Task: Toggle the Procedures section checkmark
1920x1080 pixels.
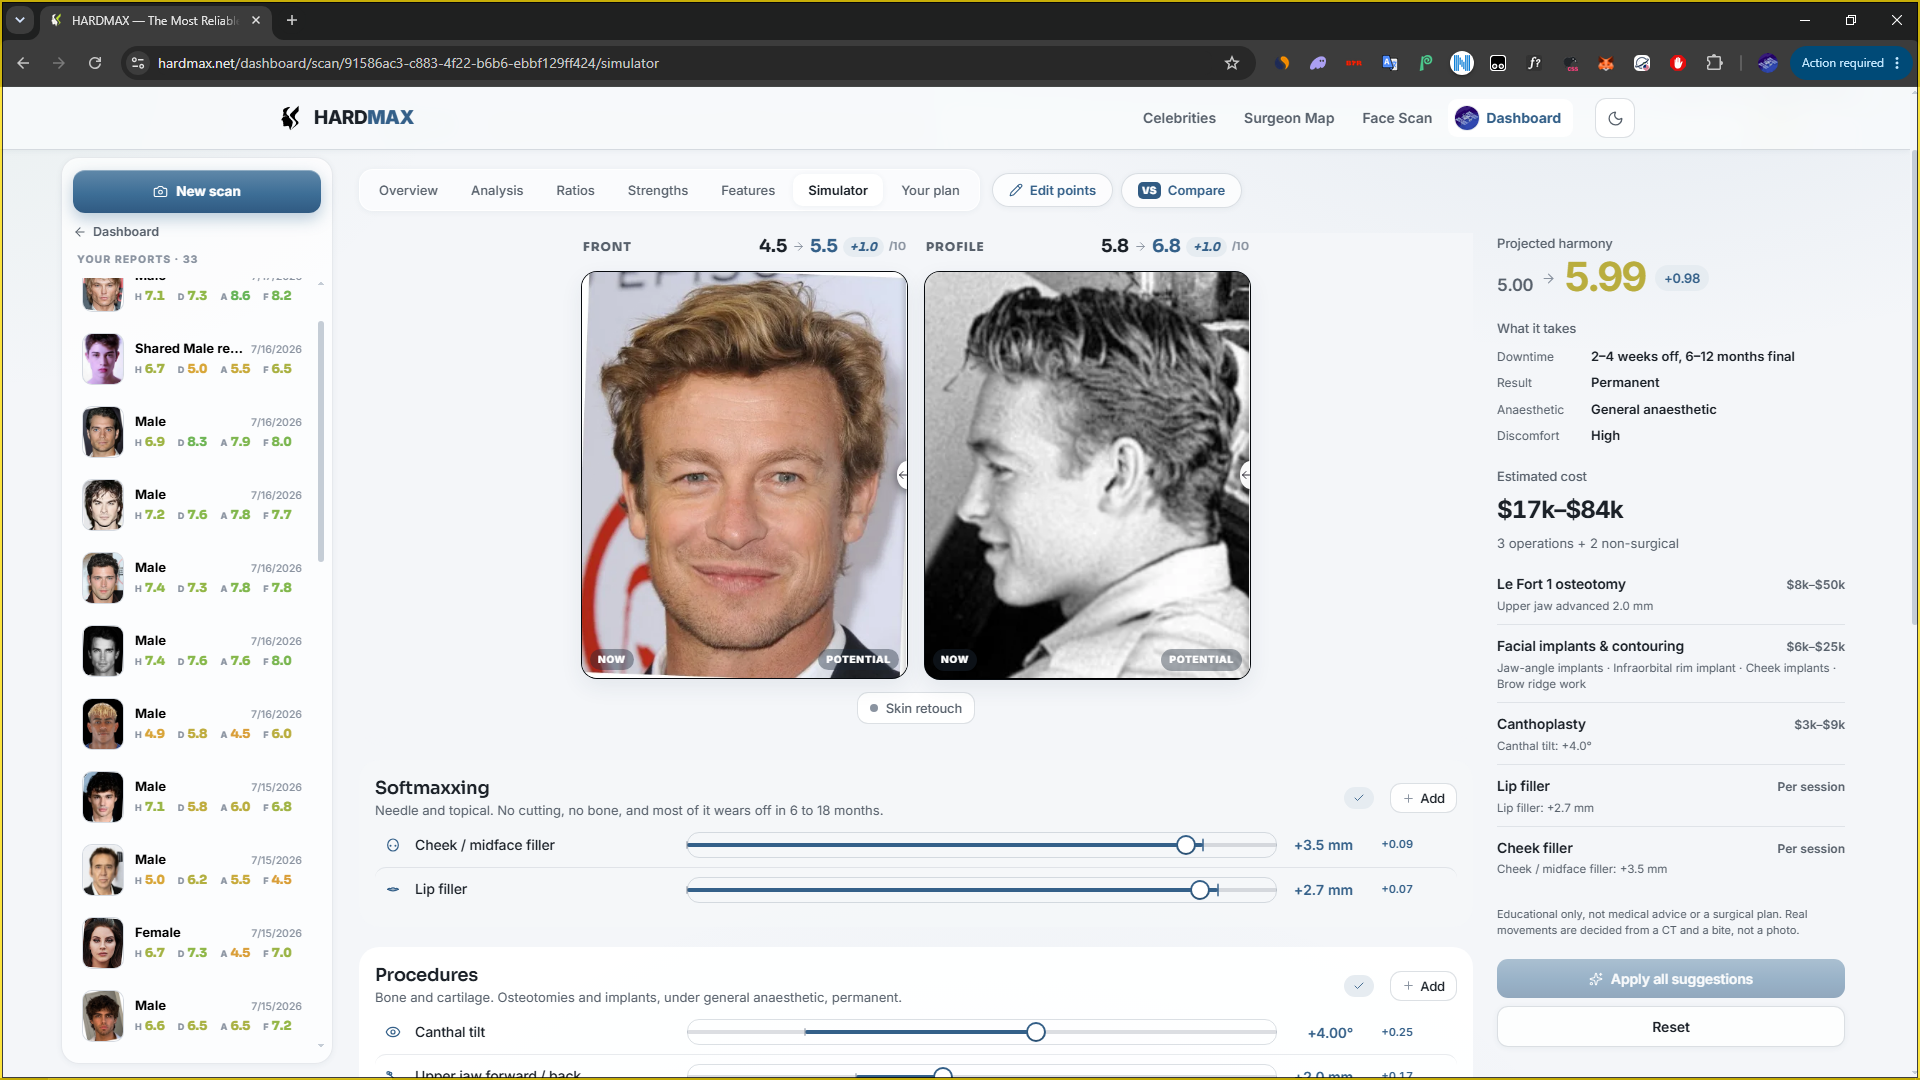Action: (1358, 986)
